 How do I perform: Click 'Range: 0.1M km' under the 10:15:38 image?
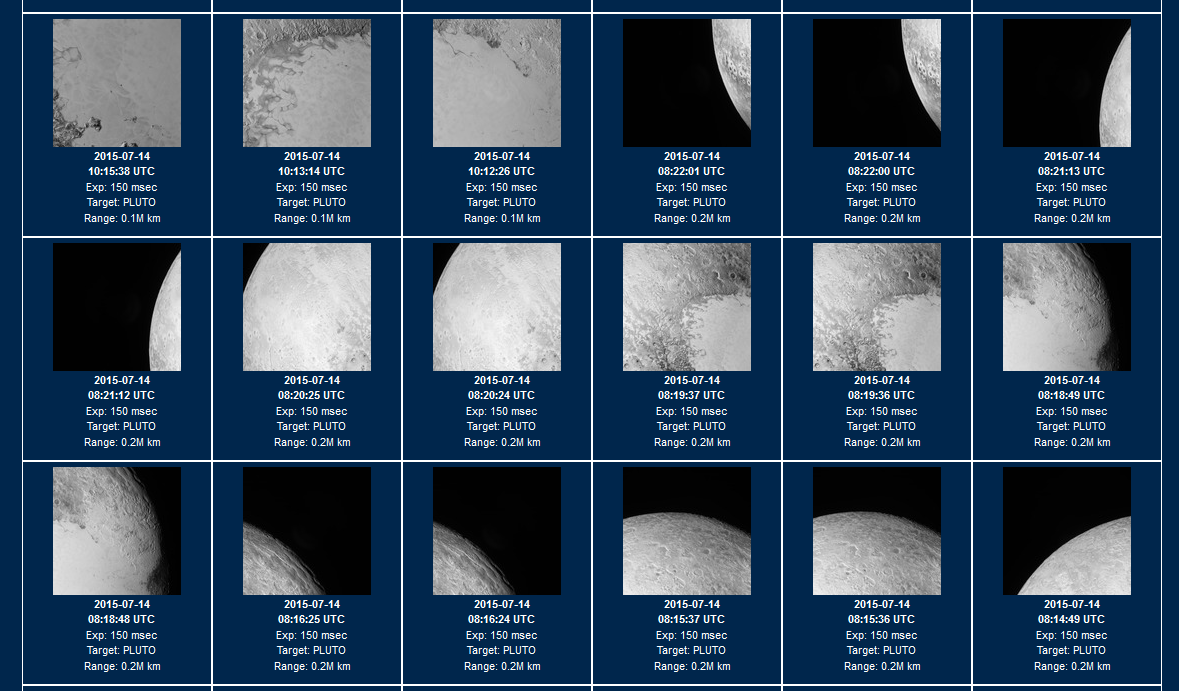[122, 219]
